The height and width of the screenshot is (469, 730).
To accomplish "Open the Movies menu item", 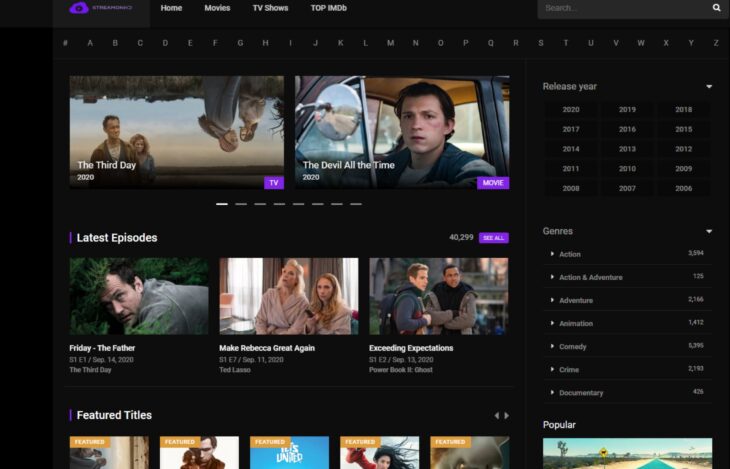I will pyautogui.click(x=217, y=8).
